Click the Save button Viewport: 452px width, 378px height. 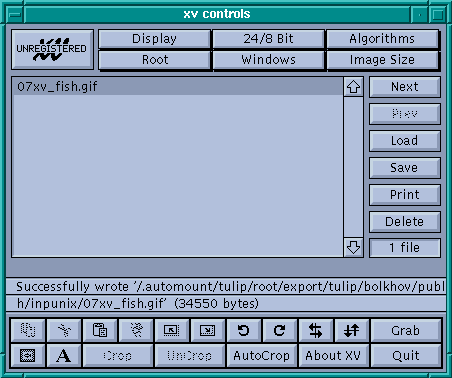(x=405, y=168)
